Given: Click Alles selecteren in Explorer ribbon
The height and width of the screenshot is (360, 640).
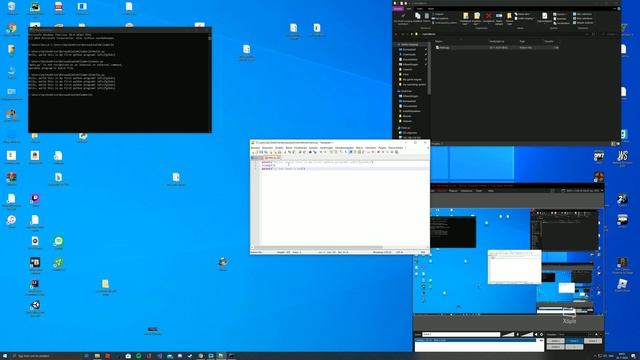Looking at the screenshot, I should tap(583, 14).
